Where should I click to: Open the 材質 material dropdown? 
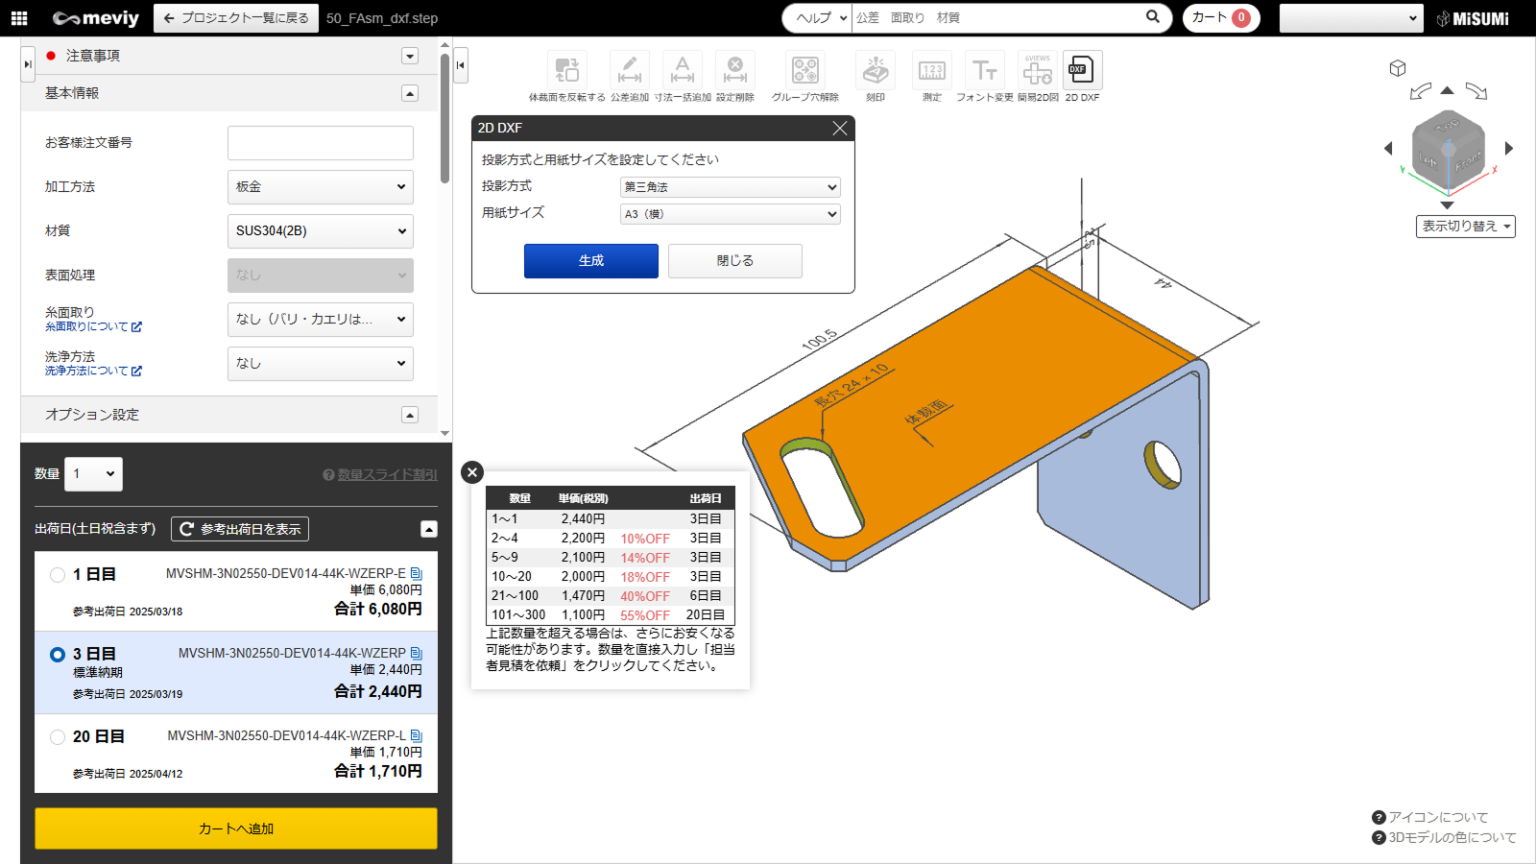(320, 231)
